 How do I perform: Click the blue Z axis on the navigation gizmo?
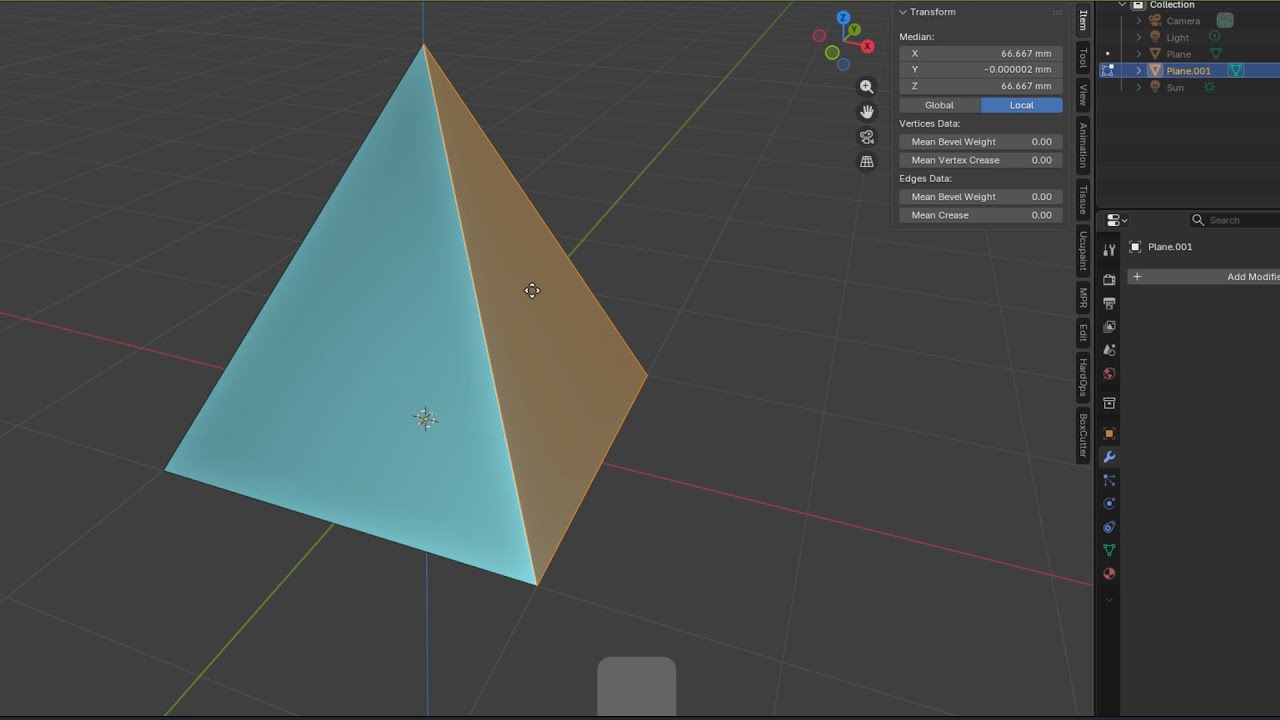843,18
